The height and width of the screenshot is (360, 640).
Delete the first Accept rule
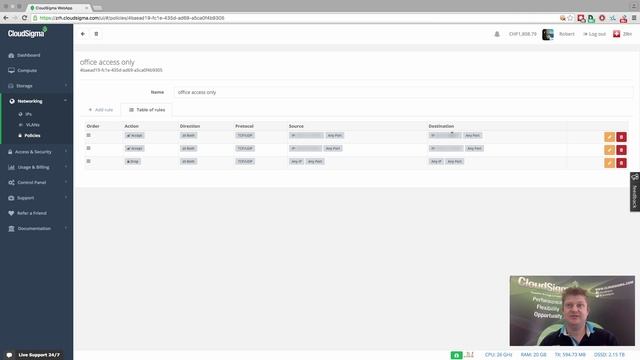[x=621, y=137]
